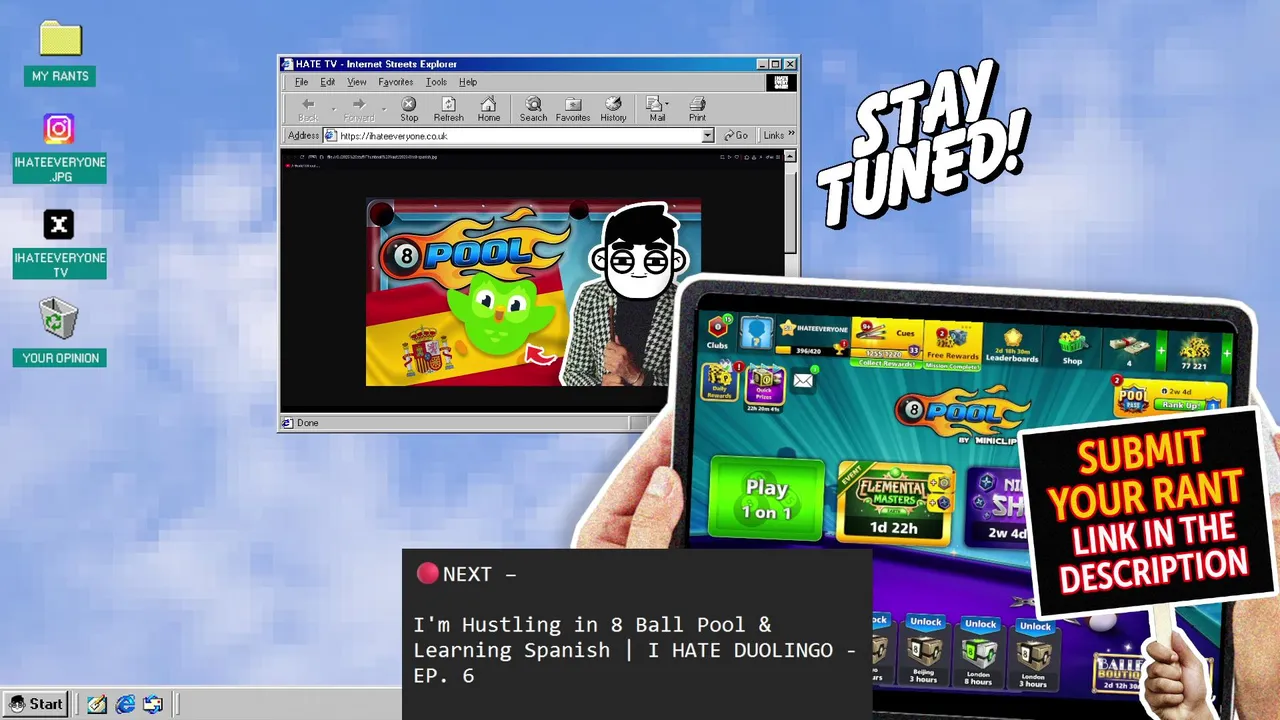Open the Instagram IHATEEVERYONE.JPG desktop icon
1280x720 pixels.
point(59,148)
